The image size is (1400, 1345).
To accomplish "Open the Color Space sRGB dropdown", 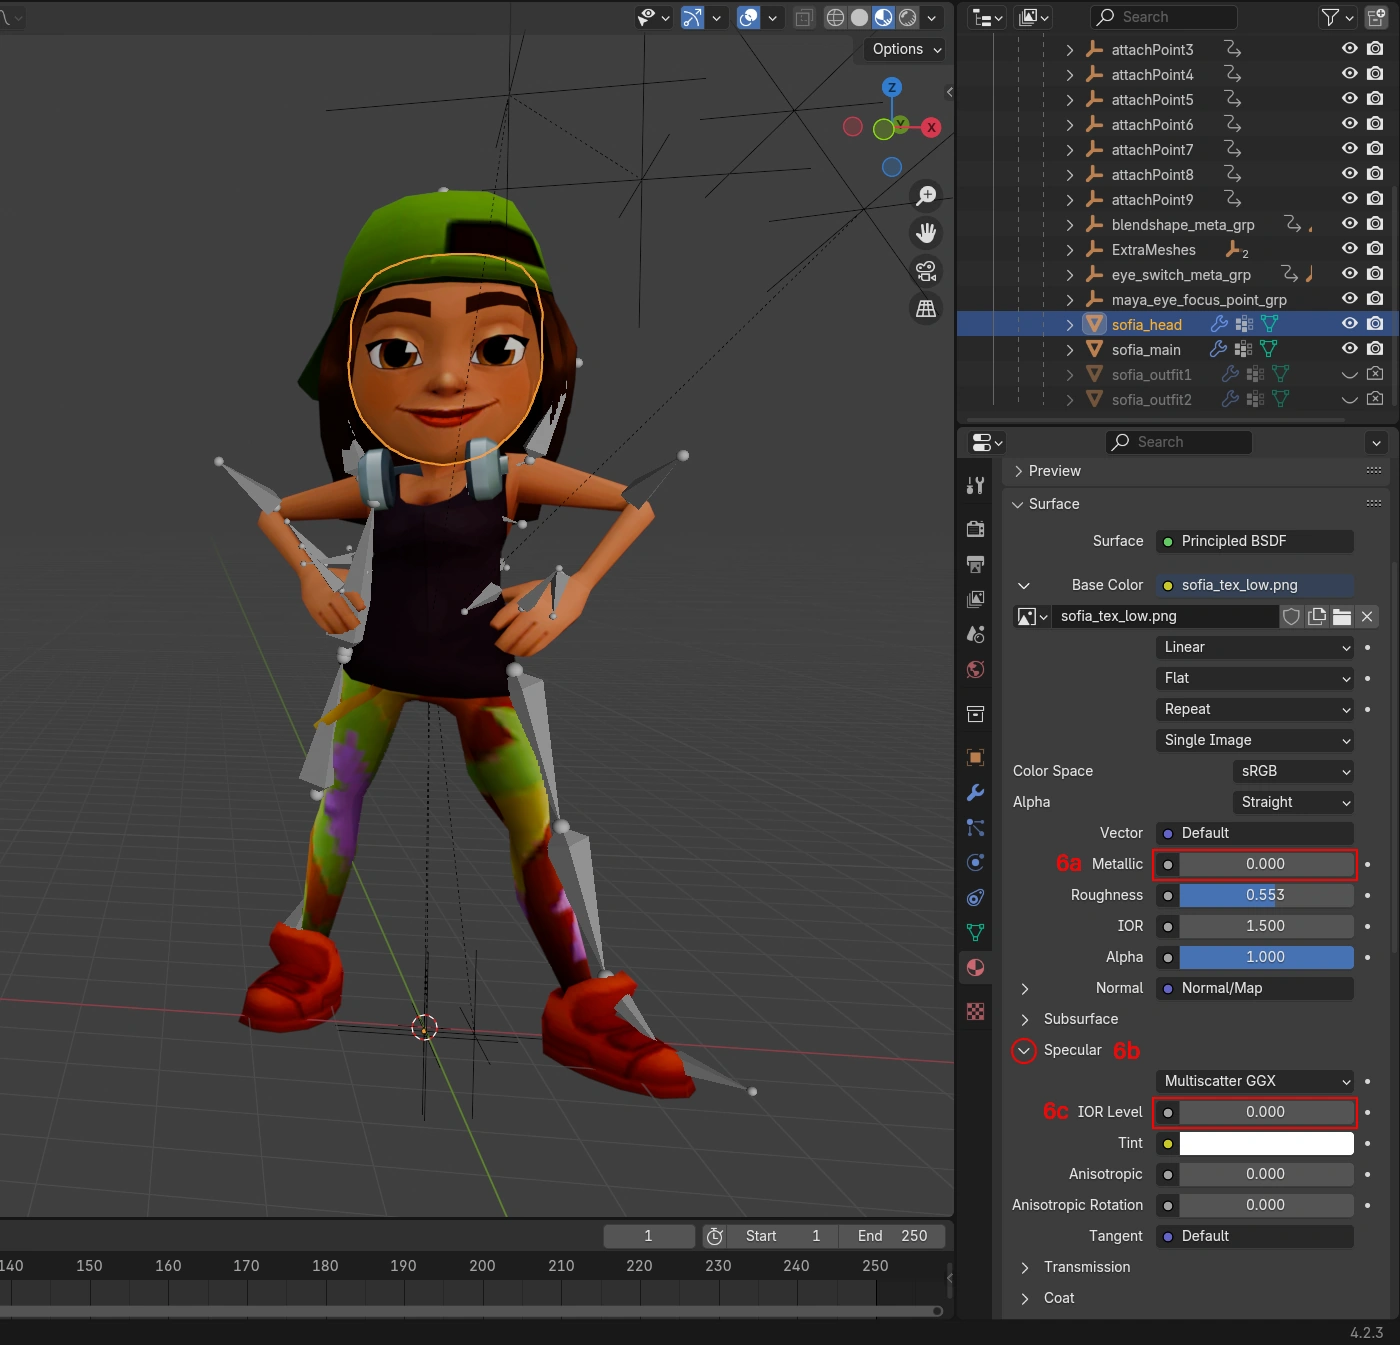I will click(x=1294, y=771).
